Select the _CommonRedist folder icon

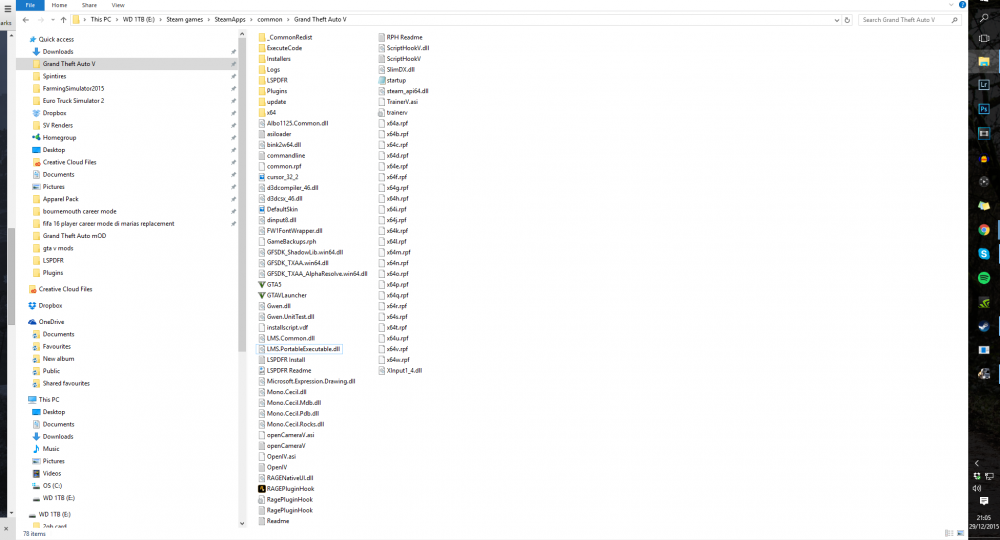point(261,37)
